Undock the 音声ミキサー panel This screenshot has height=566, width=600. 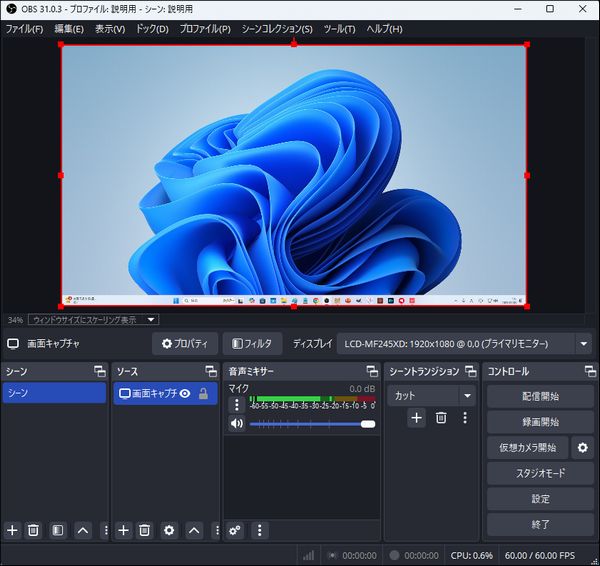click(372, 371)
